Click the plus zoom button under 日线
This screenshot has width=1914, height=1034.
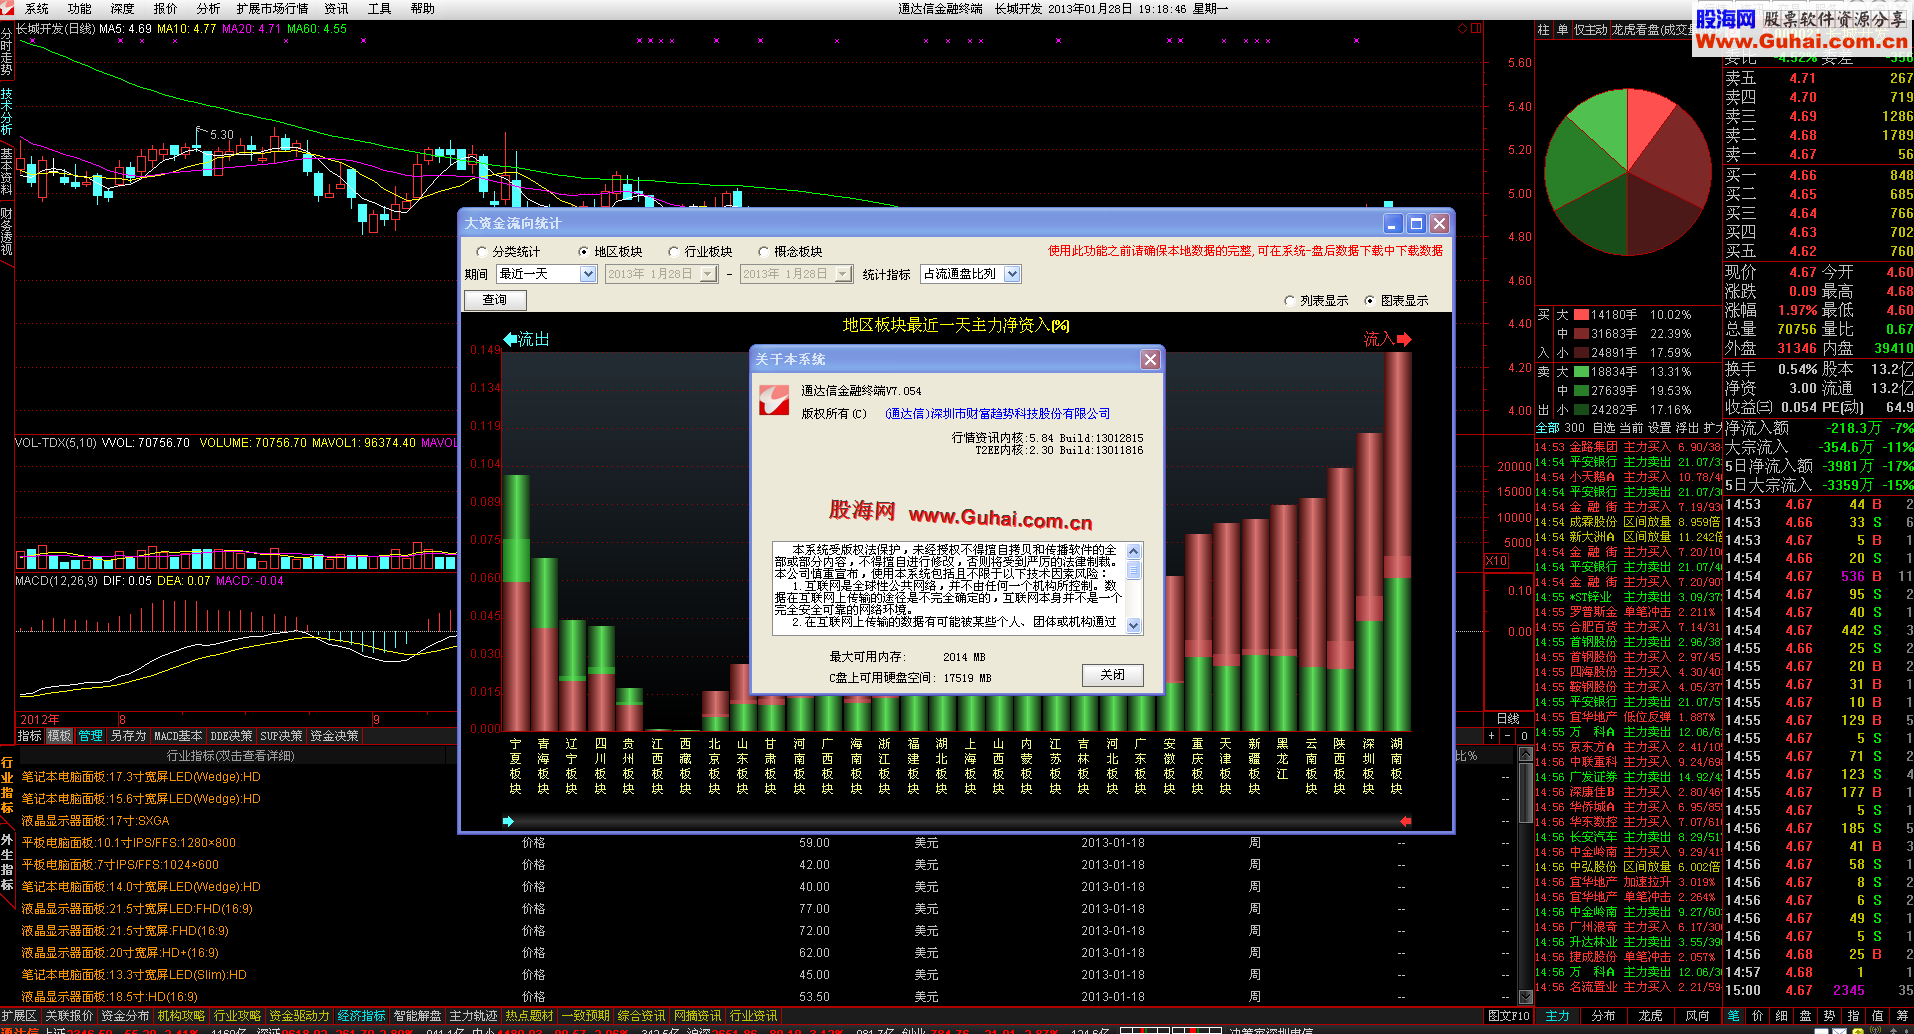1491,736
